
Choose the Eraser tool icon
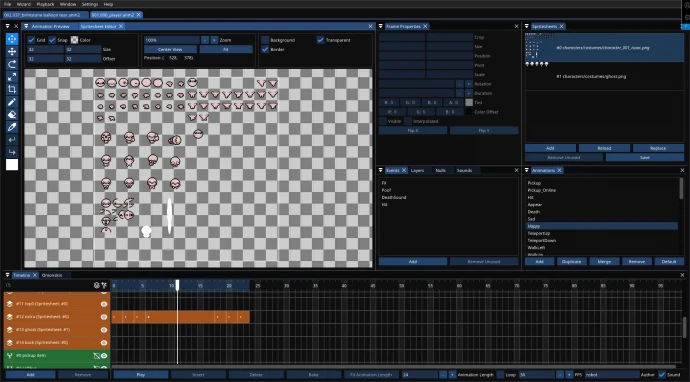pos(12,114)
